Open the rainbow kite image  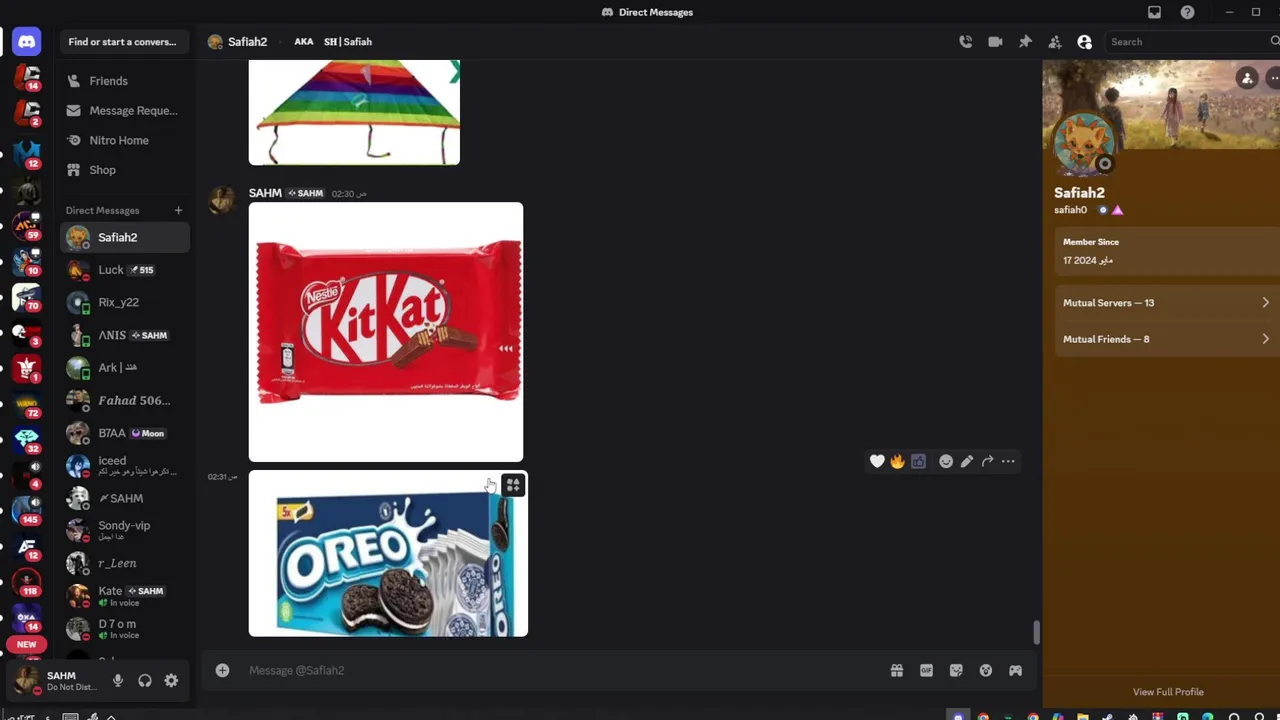click(354, 112)
